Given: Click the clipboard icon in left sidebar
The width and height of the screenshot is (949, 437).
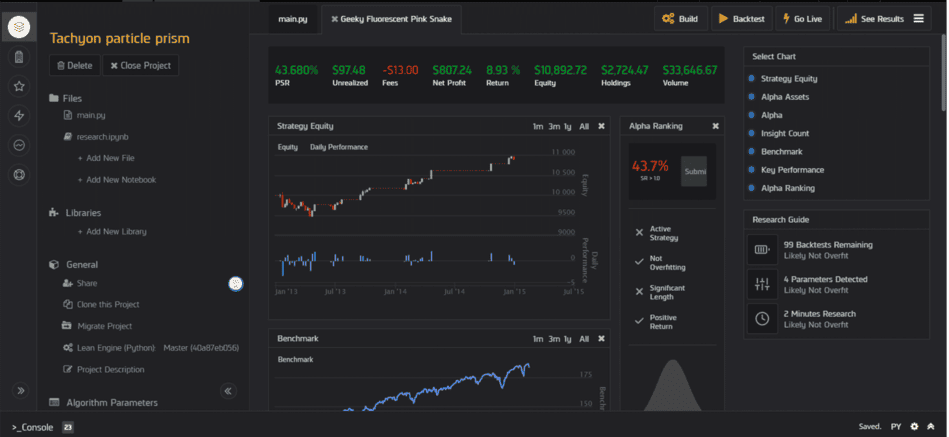Looking at the screenshot, I should click(x=18, y=57).
